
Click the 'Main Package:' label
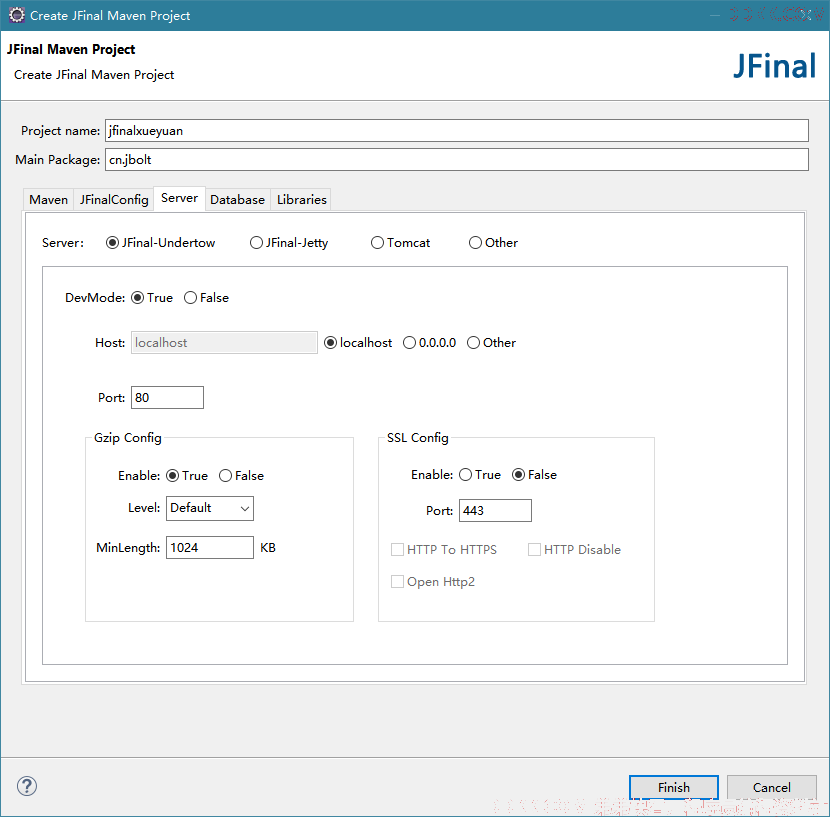58,159
